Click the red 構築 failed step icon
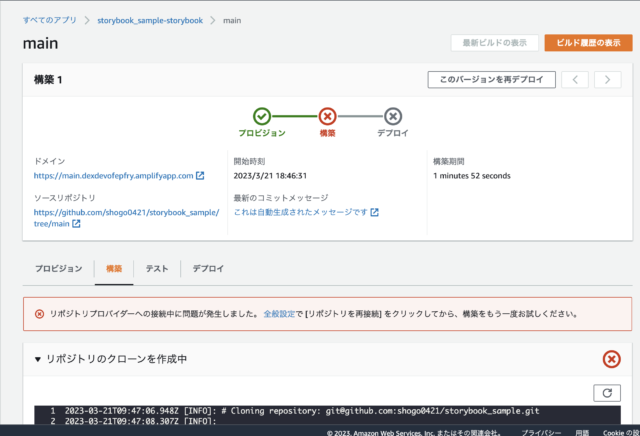 point(327,116)
